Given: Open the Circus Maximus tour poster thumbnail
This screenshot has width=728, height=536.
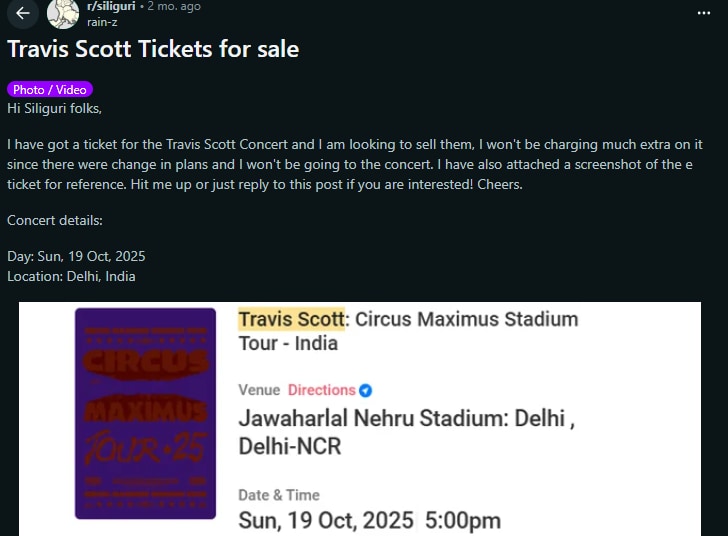Looking at the screenshot, I should point(145,413).
